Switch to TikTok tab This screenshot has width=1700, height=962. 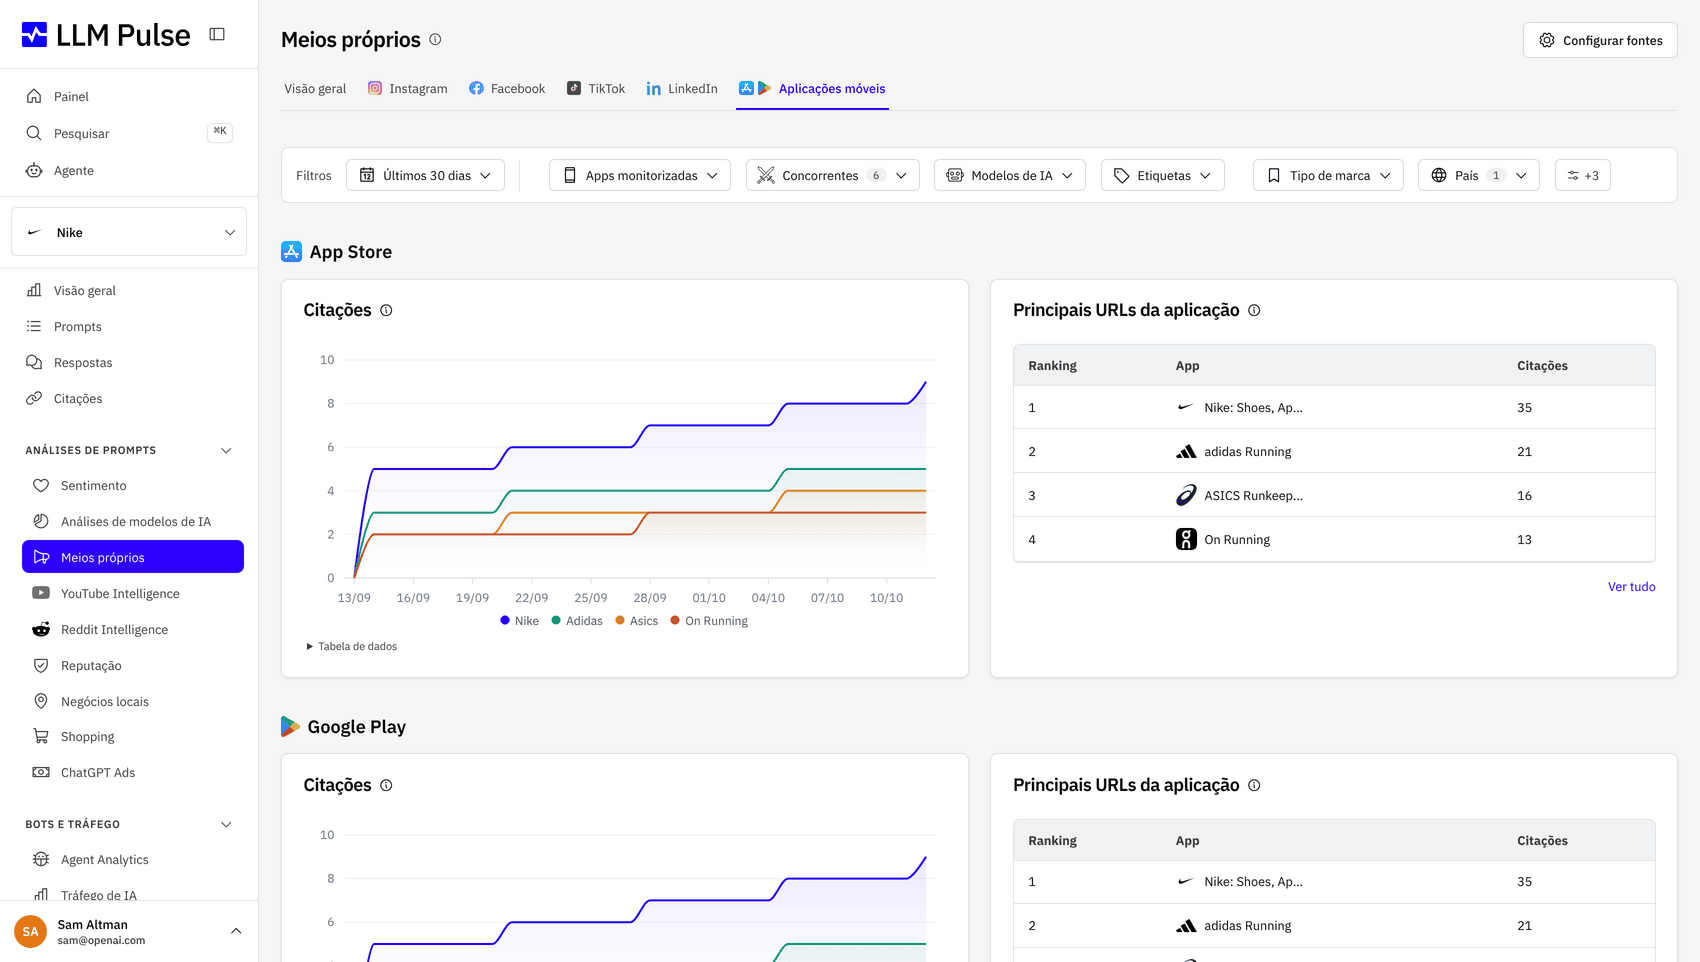(596, 88)
